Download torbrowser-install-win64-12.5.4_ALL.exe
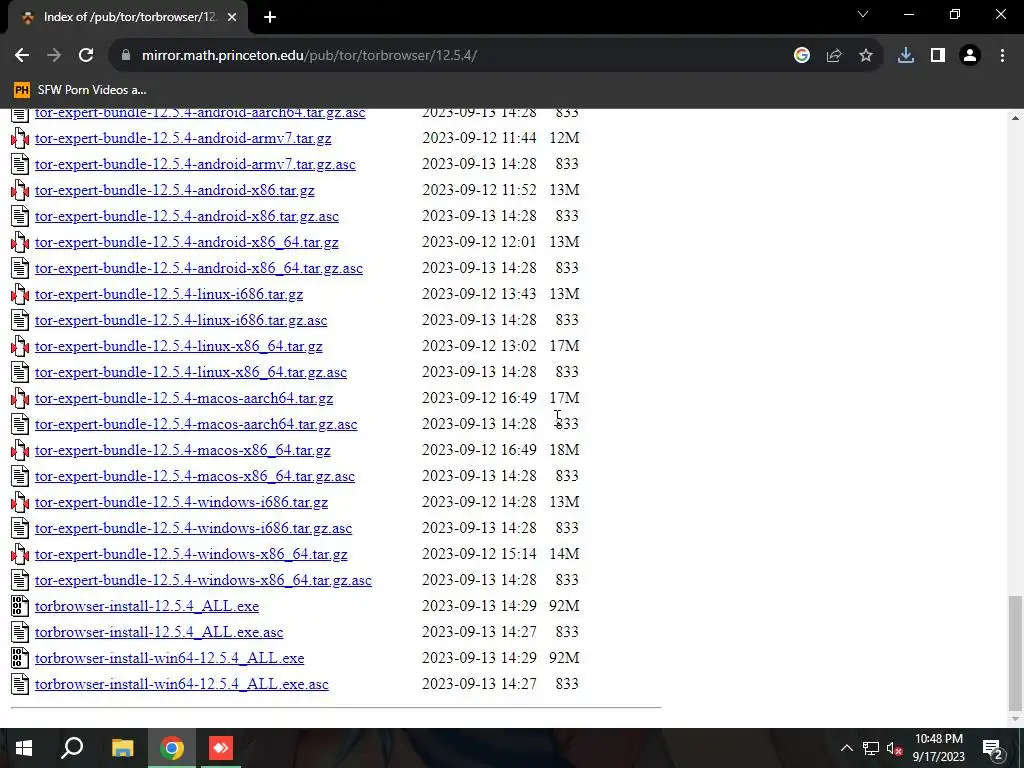1024x768 pixels. pyautogui.click(x=169, y=658)
